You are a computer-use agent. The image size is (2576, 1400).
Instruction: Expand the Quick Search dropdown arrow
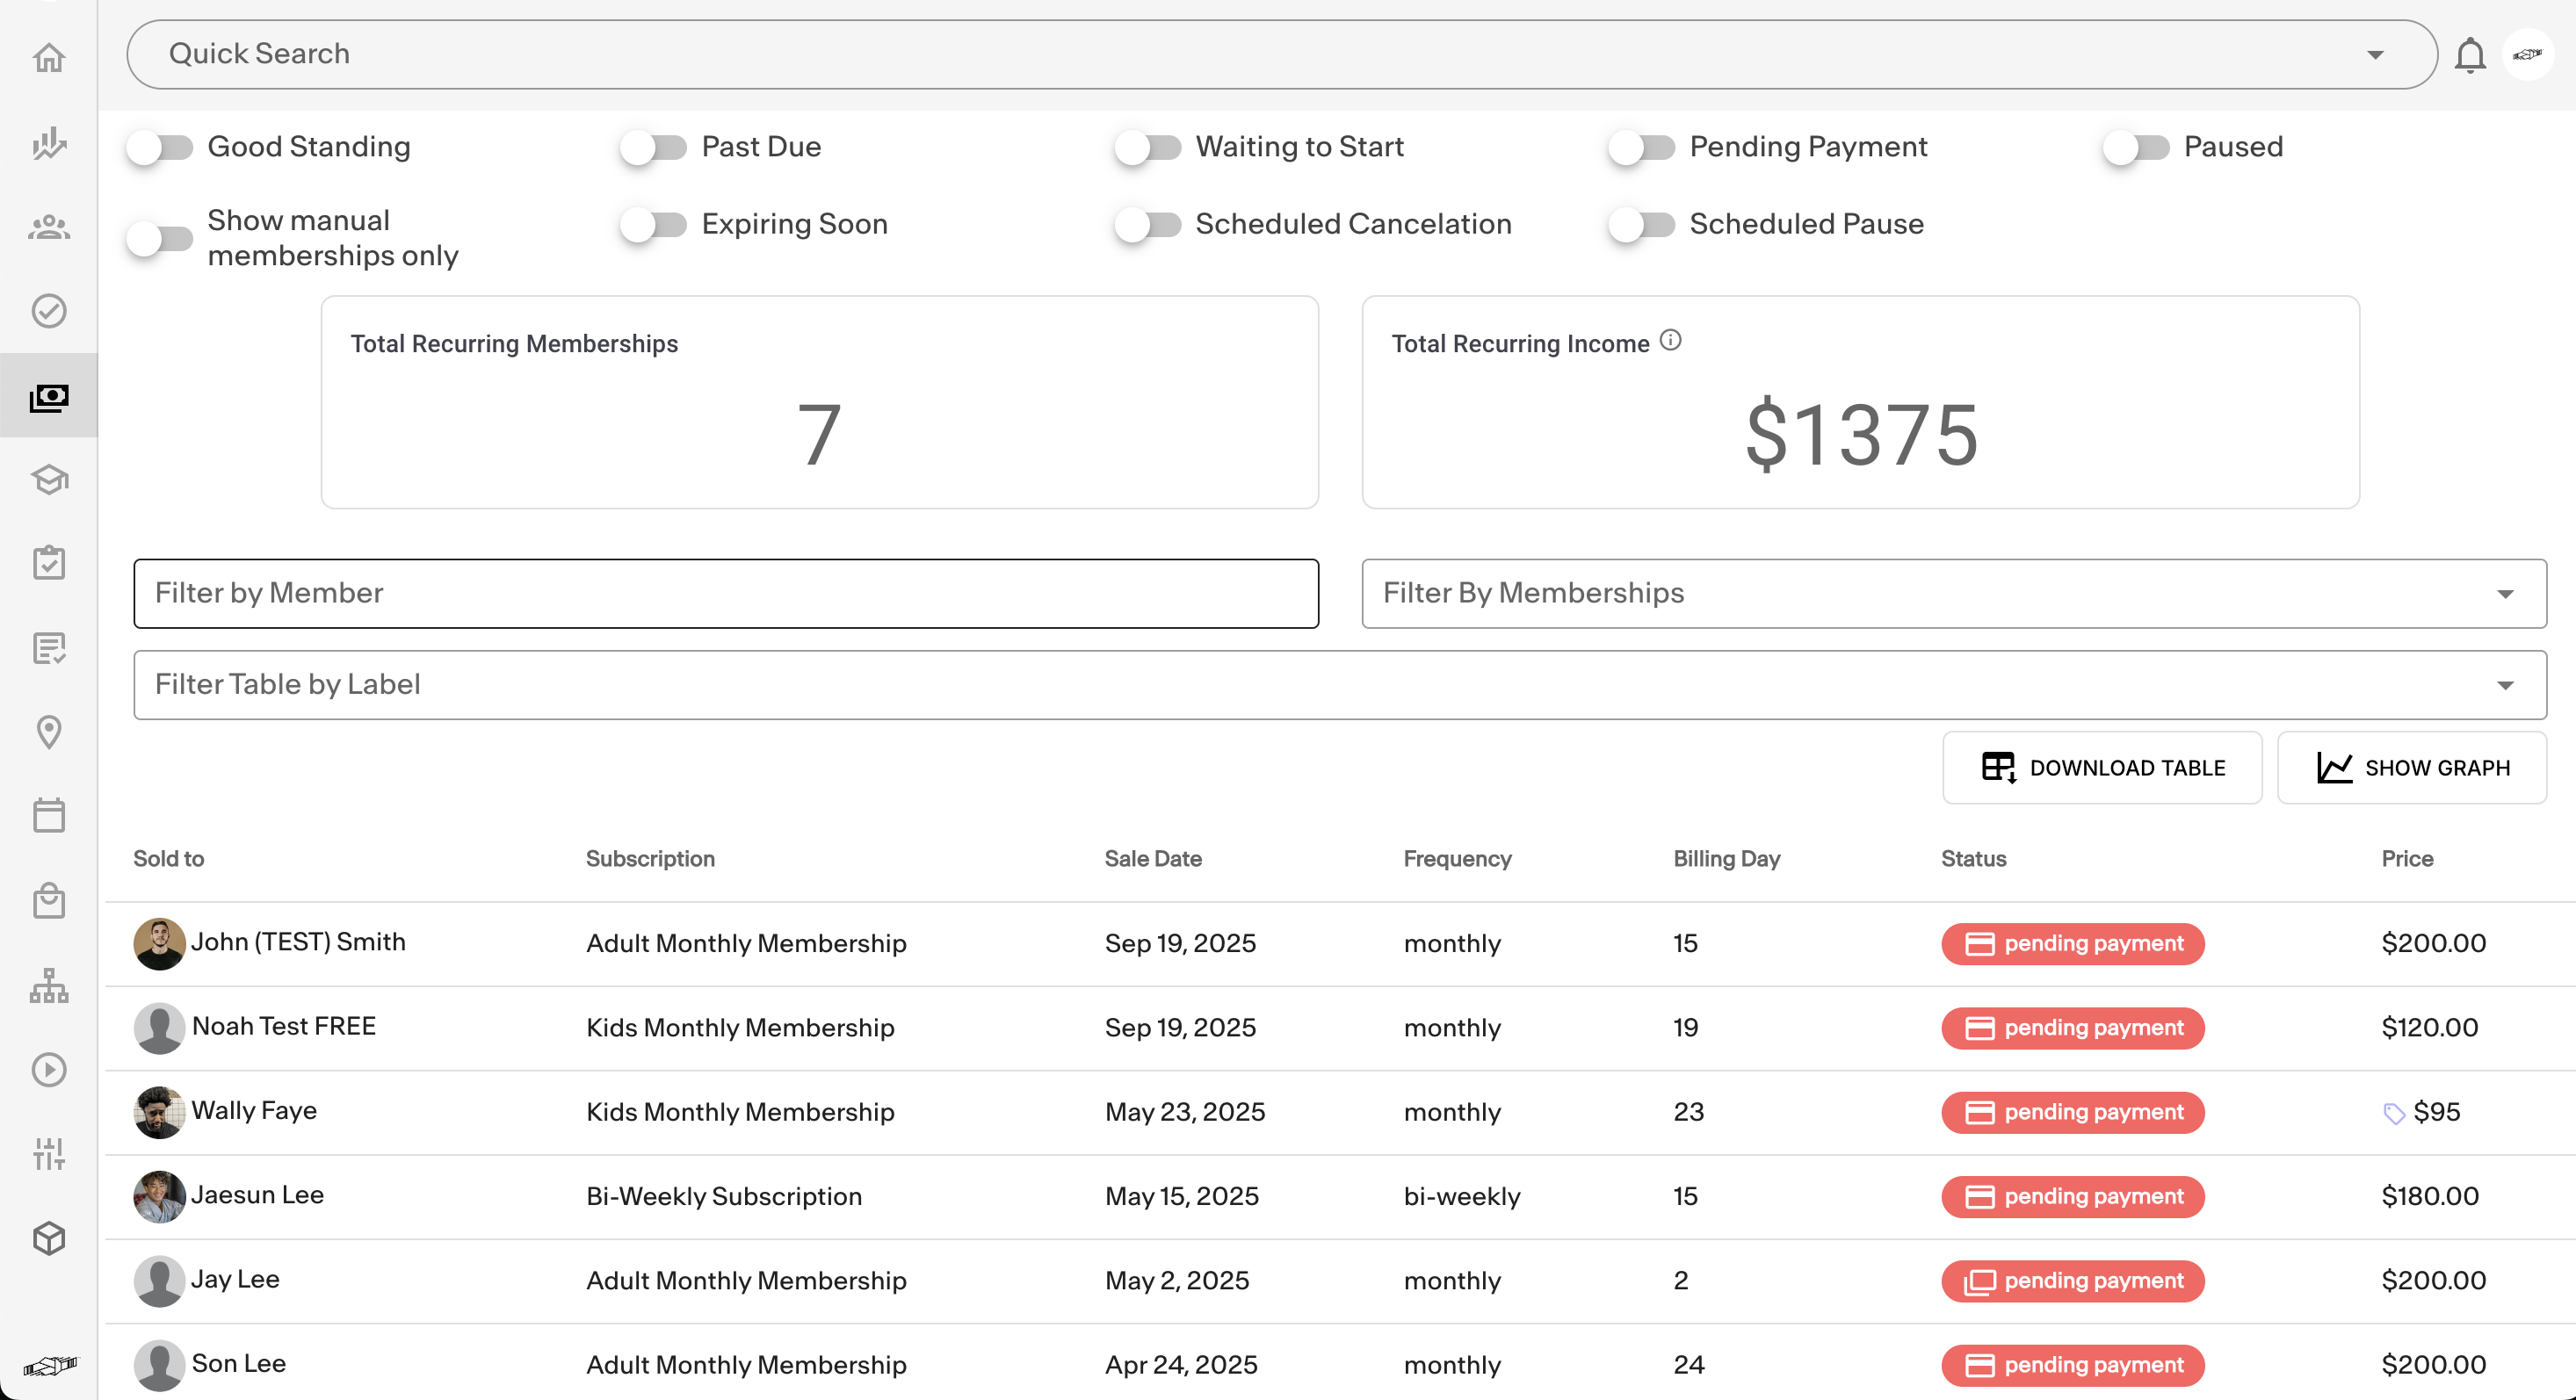2375,55
